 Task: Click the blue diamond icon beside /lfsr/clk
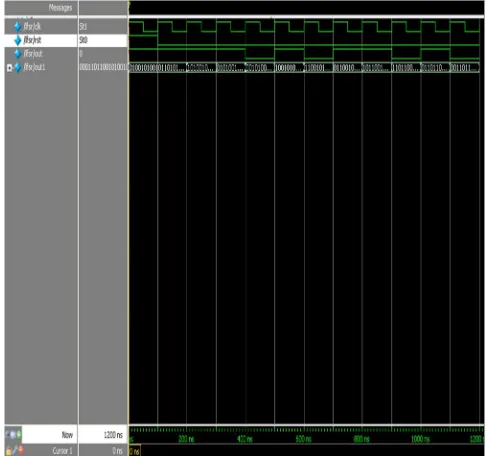[x=17, y=26]
